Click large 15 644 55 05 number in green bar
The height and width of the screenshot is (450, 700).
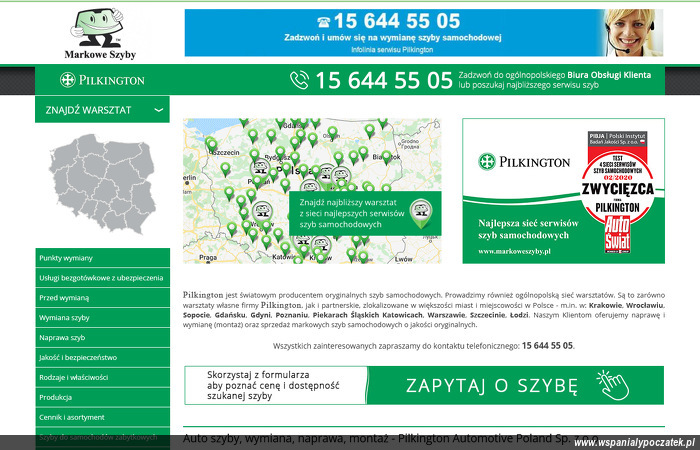coord(384,81)
